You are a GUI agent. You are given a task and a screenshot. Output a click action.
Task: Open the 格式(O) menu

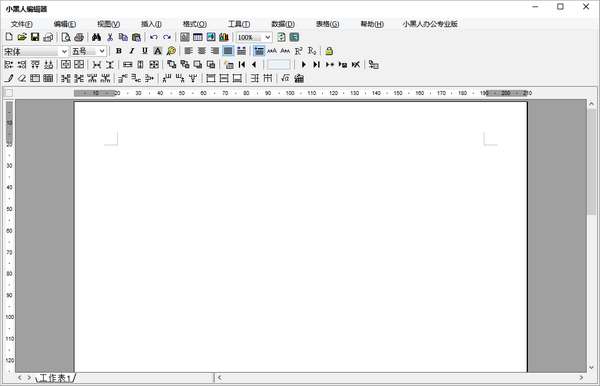[195, 24]
